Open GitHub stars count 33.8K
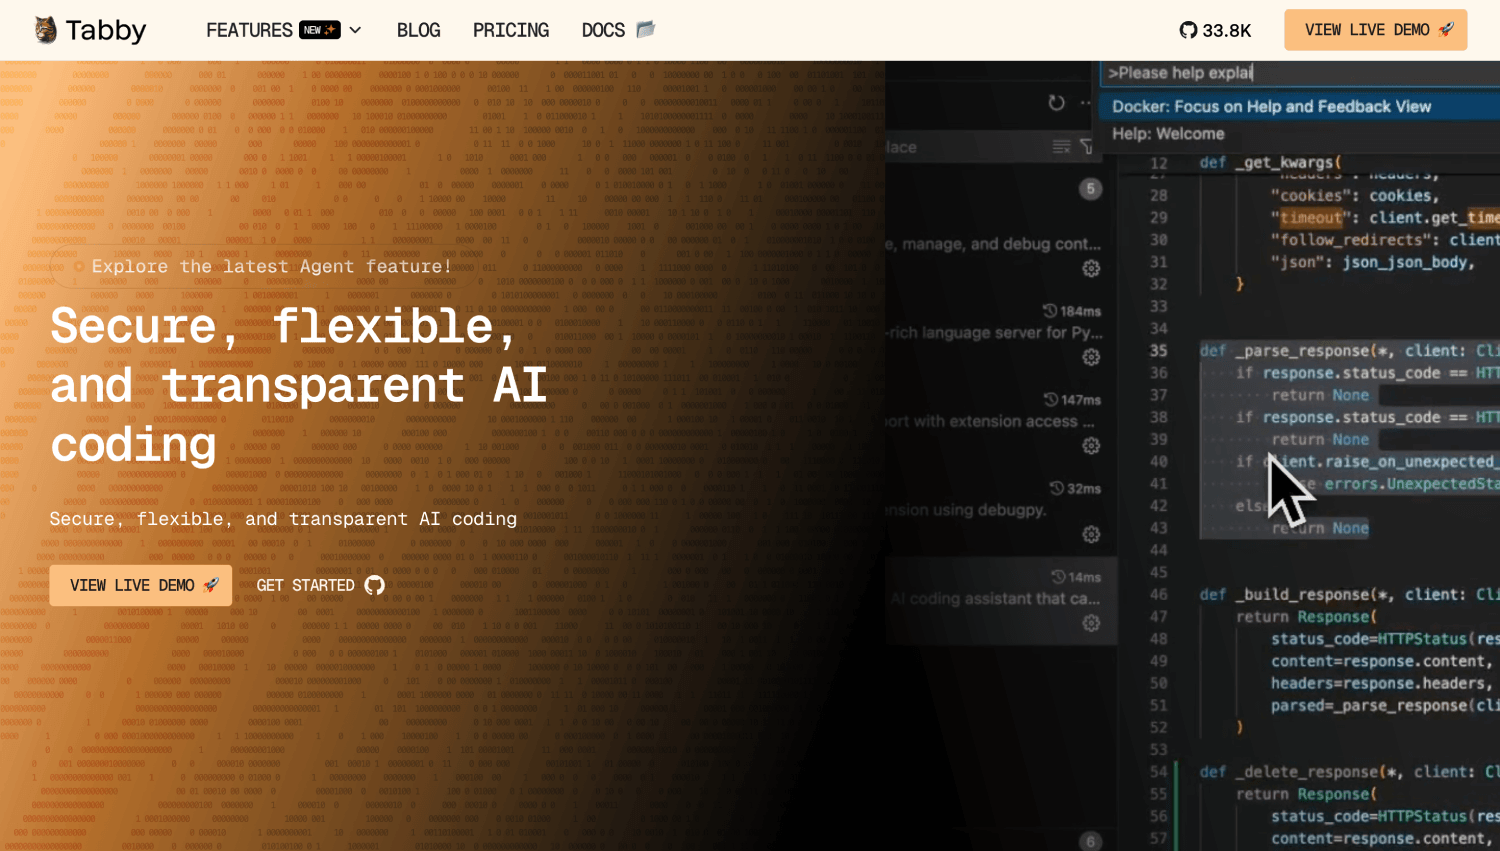 pos(1227,30)
